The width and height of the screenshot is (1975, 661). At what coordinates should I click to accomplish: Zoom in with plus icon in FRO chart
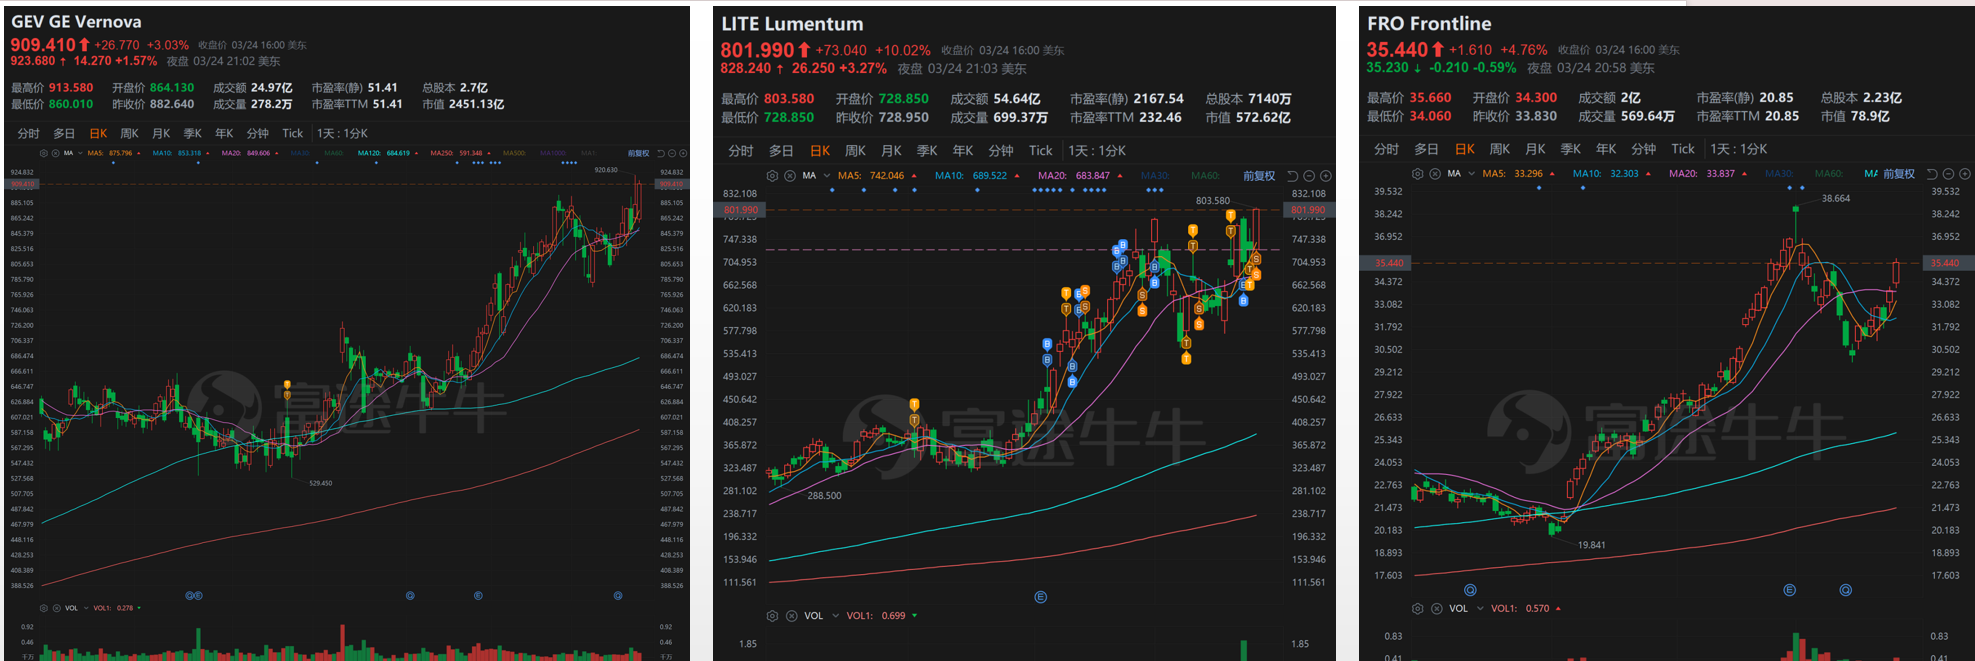tap(1965, 173)
